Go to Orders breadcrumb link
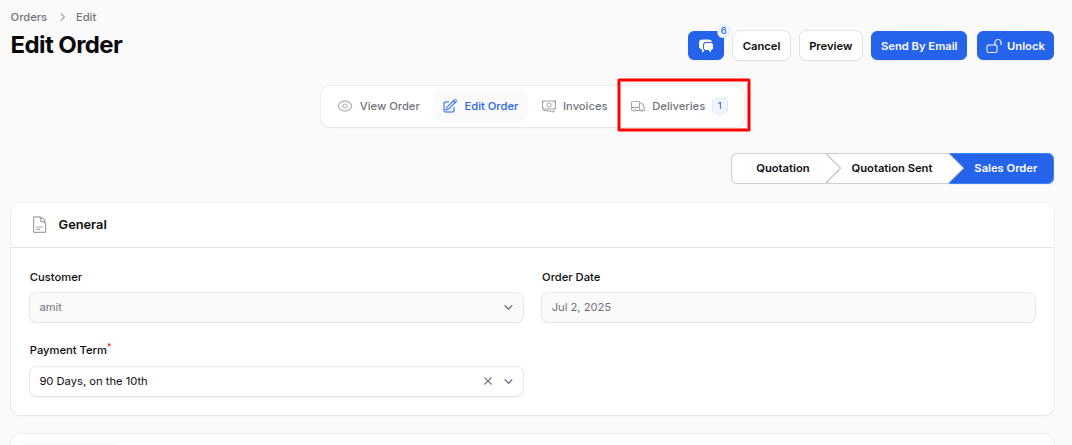Image resolution: width=1072 pixels, height=445 pixels. 29,17
